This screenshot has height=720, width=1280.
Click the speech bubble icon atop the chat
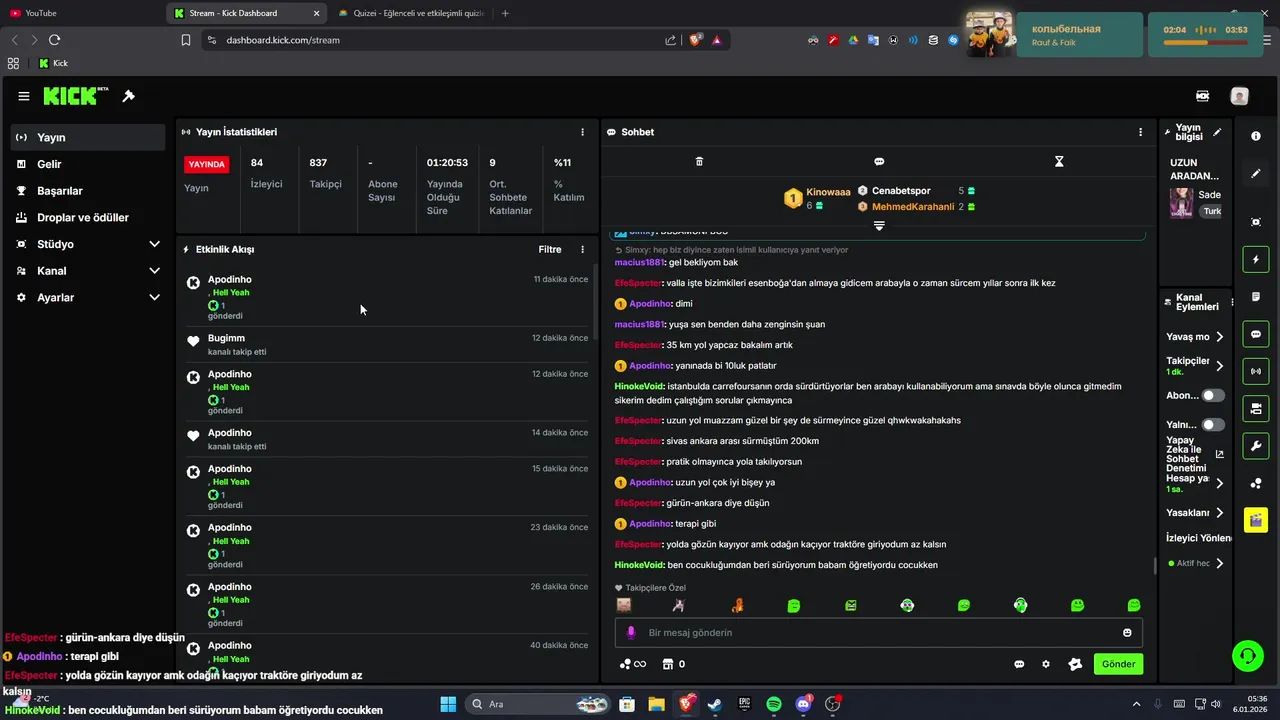(879, 161)
